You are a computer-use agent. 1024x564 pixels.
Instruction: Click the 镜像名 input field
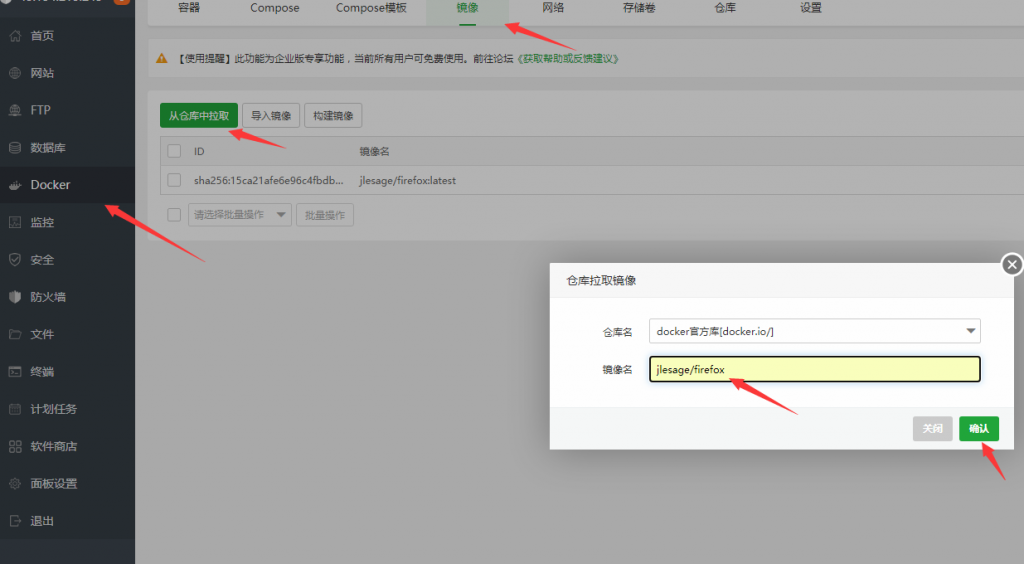coord(814,370)
